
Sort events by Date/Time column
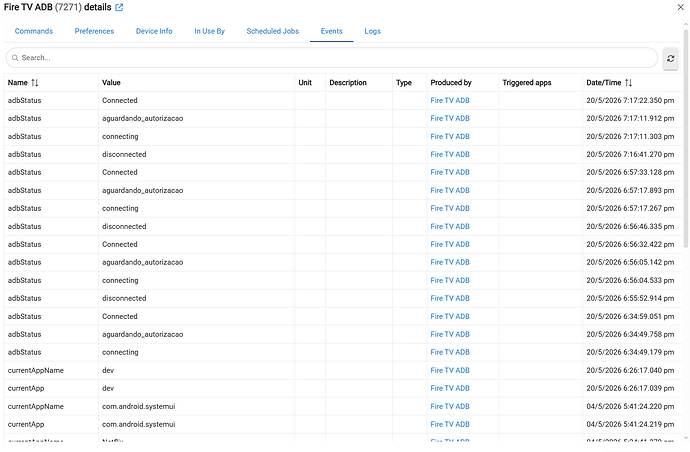628,83
